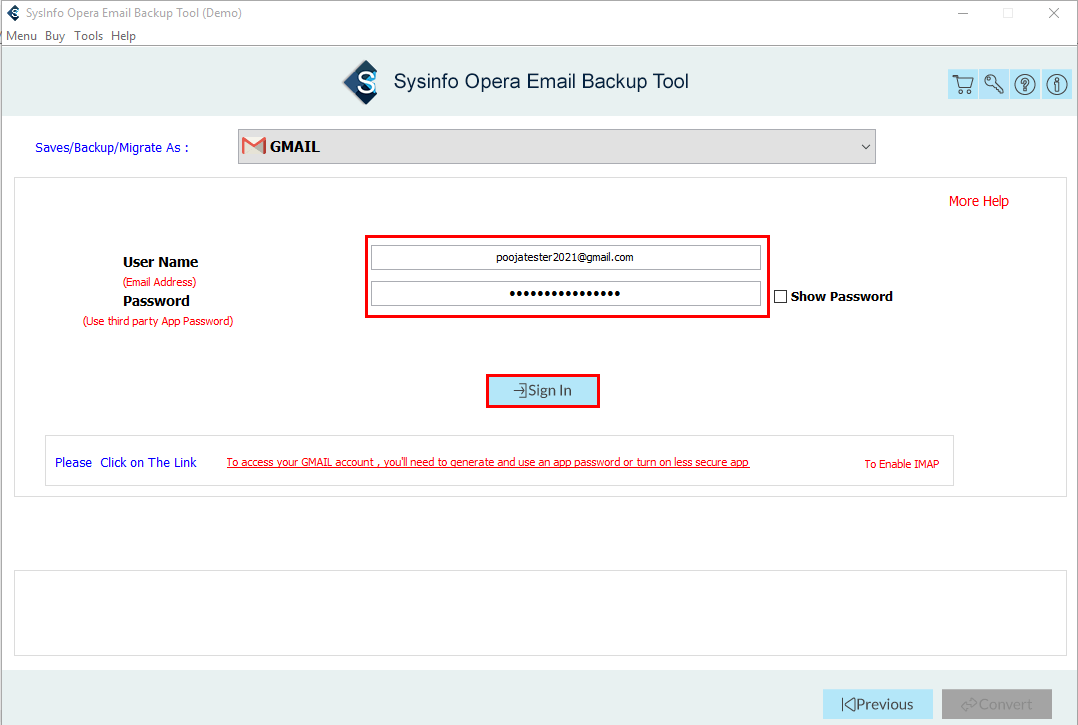Close the application window
The width and height of the screenshot is (1078, 725).
click(x=1053, y=13)
